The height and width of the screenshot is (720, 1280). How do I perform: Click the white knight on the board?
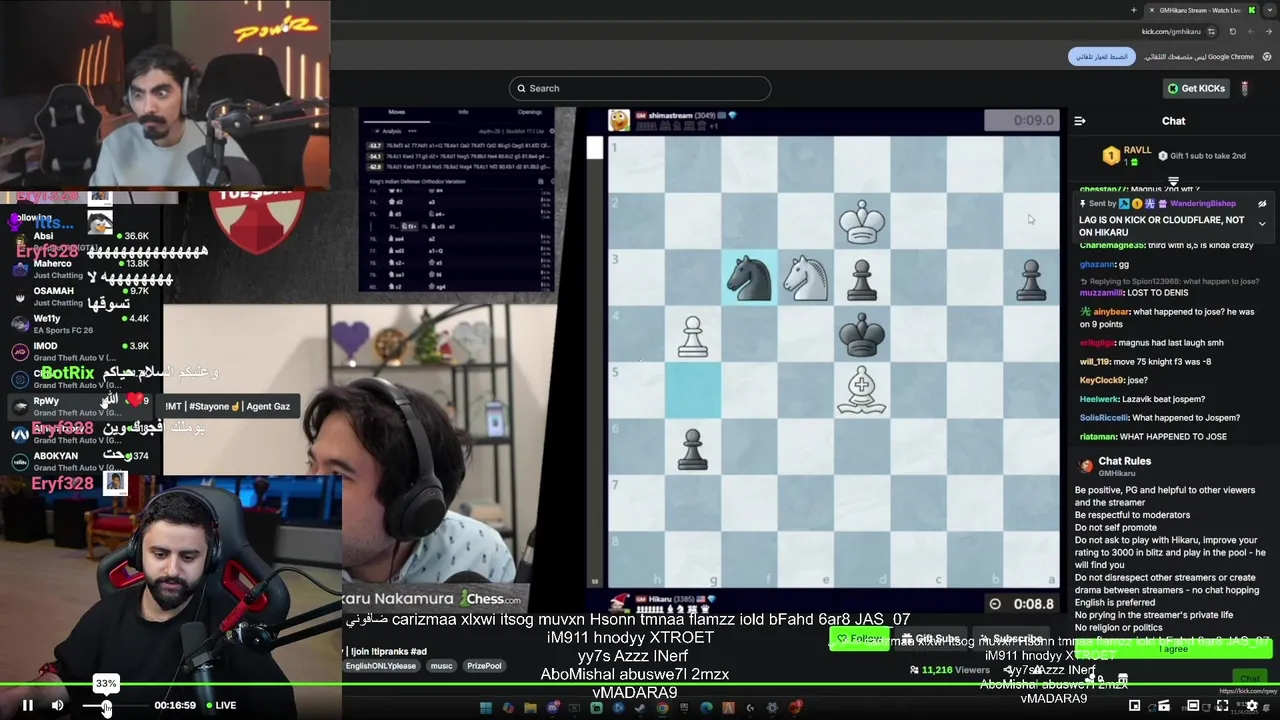(x=805, y=277)
